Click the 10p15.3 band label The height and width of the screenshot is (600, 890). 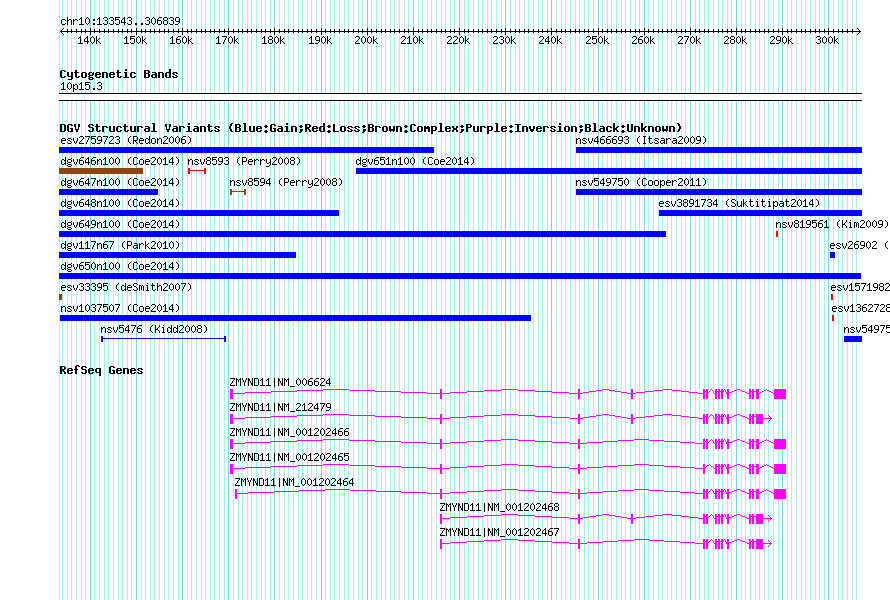(81, 86)
